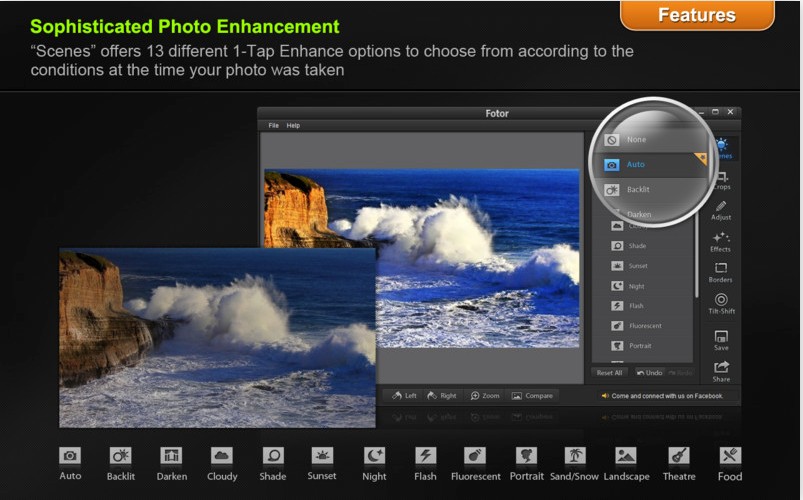The width and height of the screenshot is (803, 500).
Task: Open the Tilt-Shift tool
Action: [x=721, y=303]
